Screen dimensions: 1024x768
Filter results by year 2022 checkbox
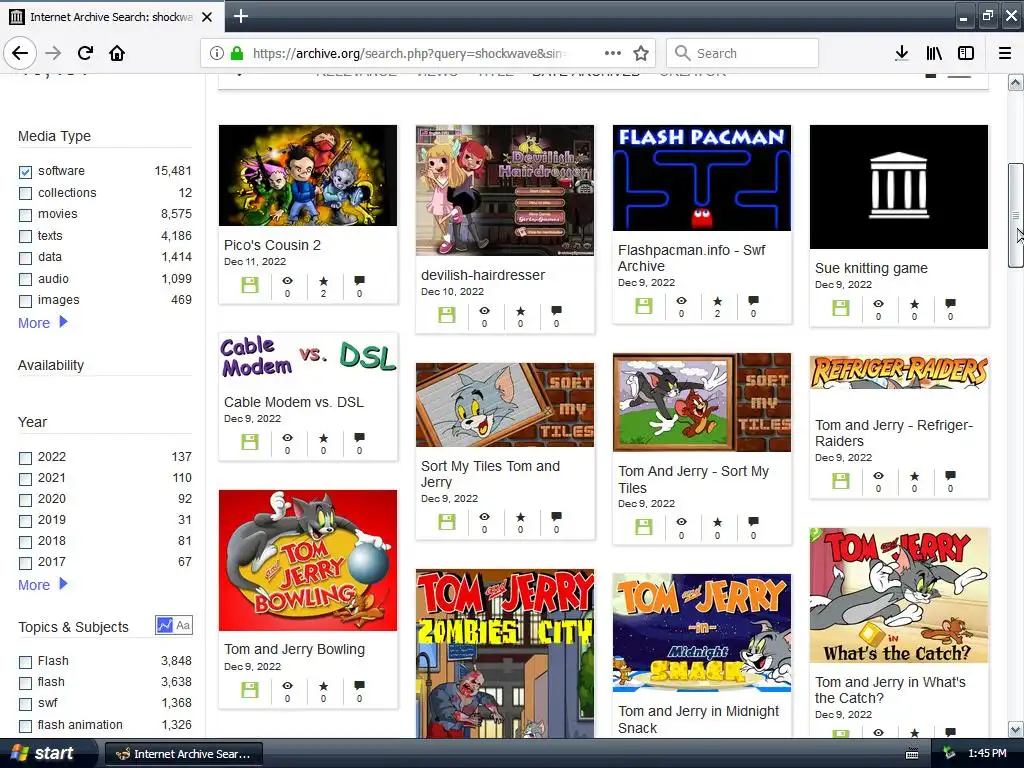25,458
